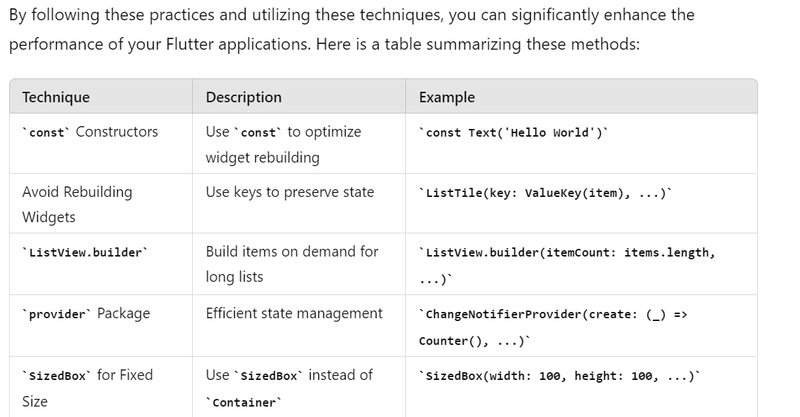Click the ListView.builder itemCount code example

tap(566, 265)
